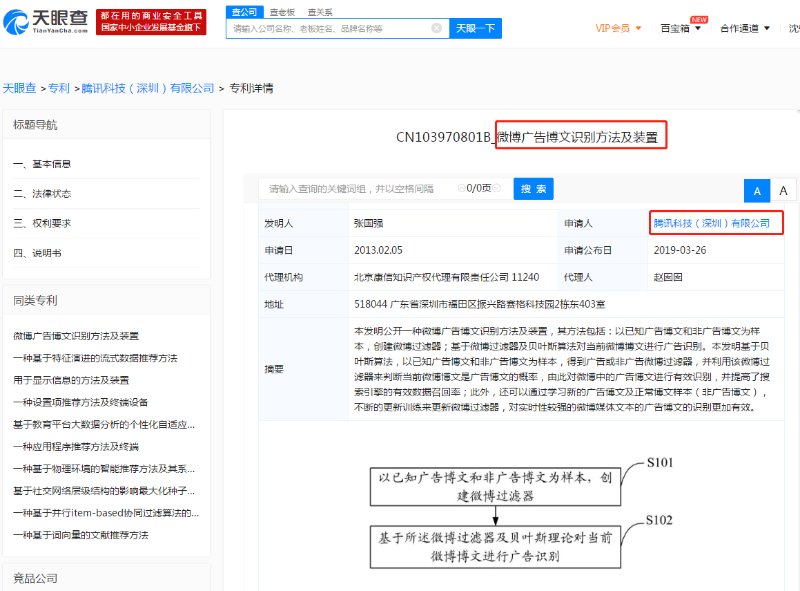Click the S101 flowchart step box
The width and height of the screenshot is (800, 591).
tap(495, 486)
